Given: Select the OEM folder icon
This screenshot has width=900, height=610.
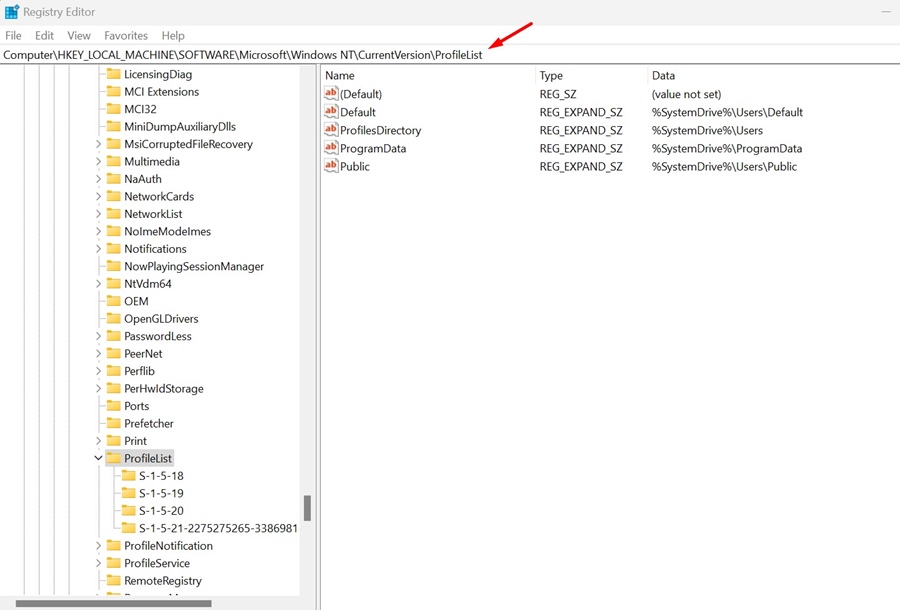Looking at the screenshot, I should click(x=114, y=301).
